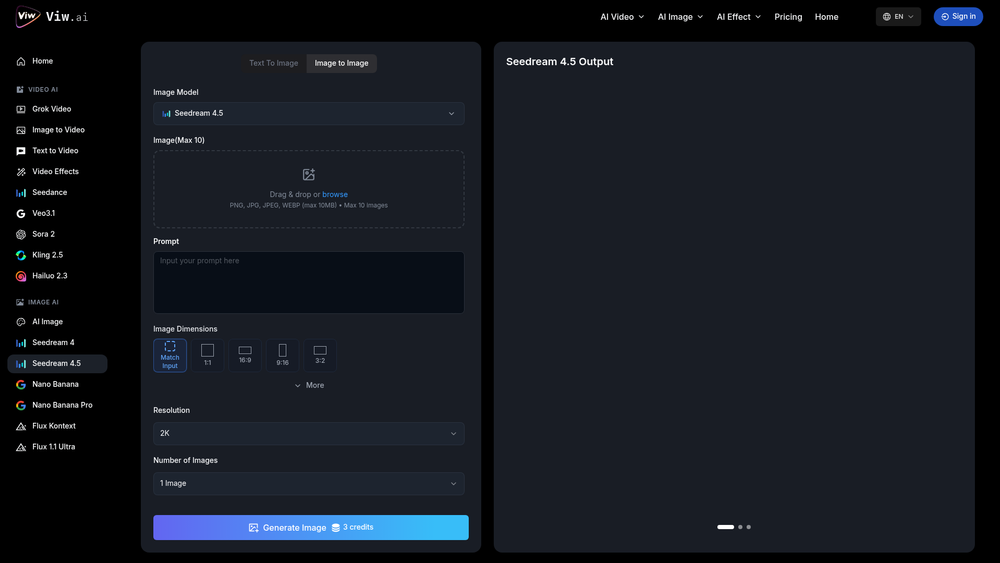Click browse link to upload

click(335, 194)
